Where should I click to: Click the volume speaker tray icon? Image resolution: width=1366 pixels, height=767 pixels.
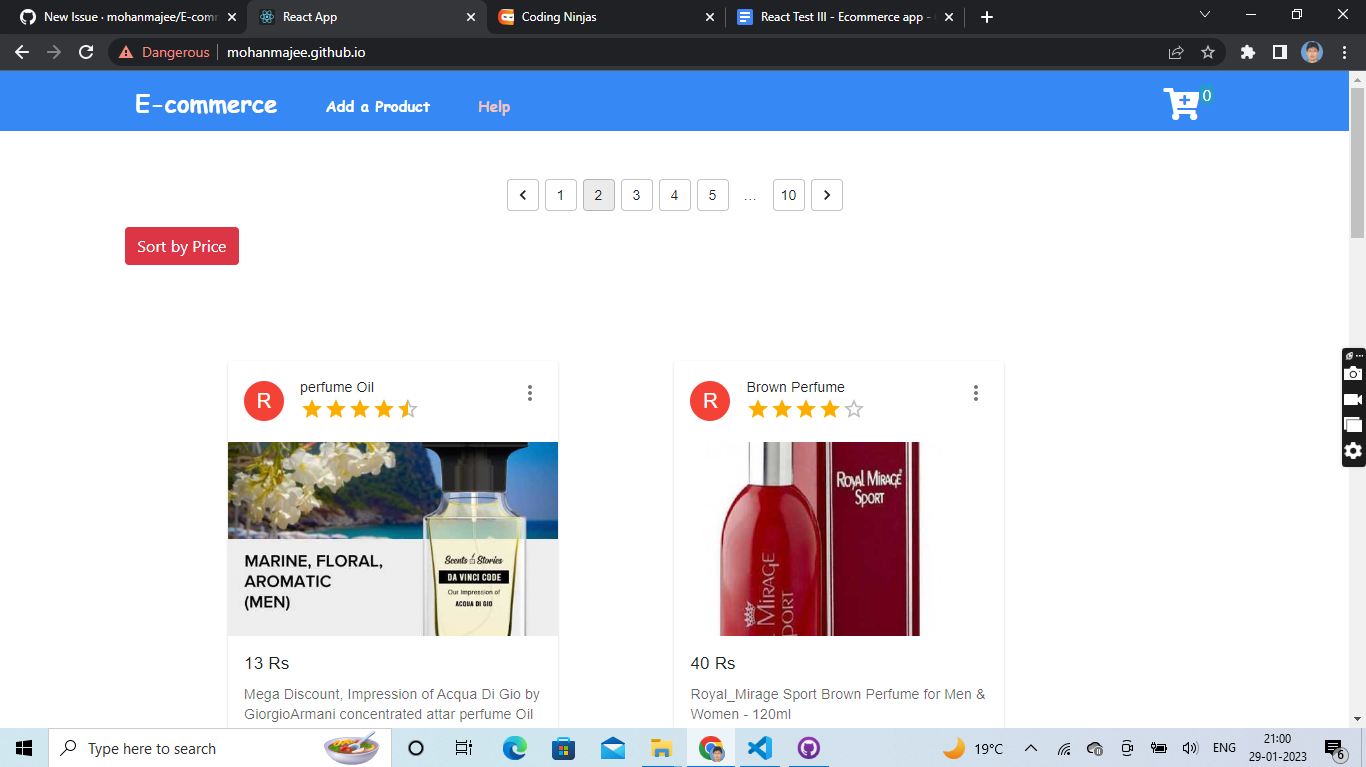coord(1190,748)
